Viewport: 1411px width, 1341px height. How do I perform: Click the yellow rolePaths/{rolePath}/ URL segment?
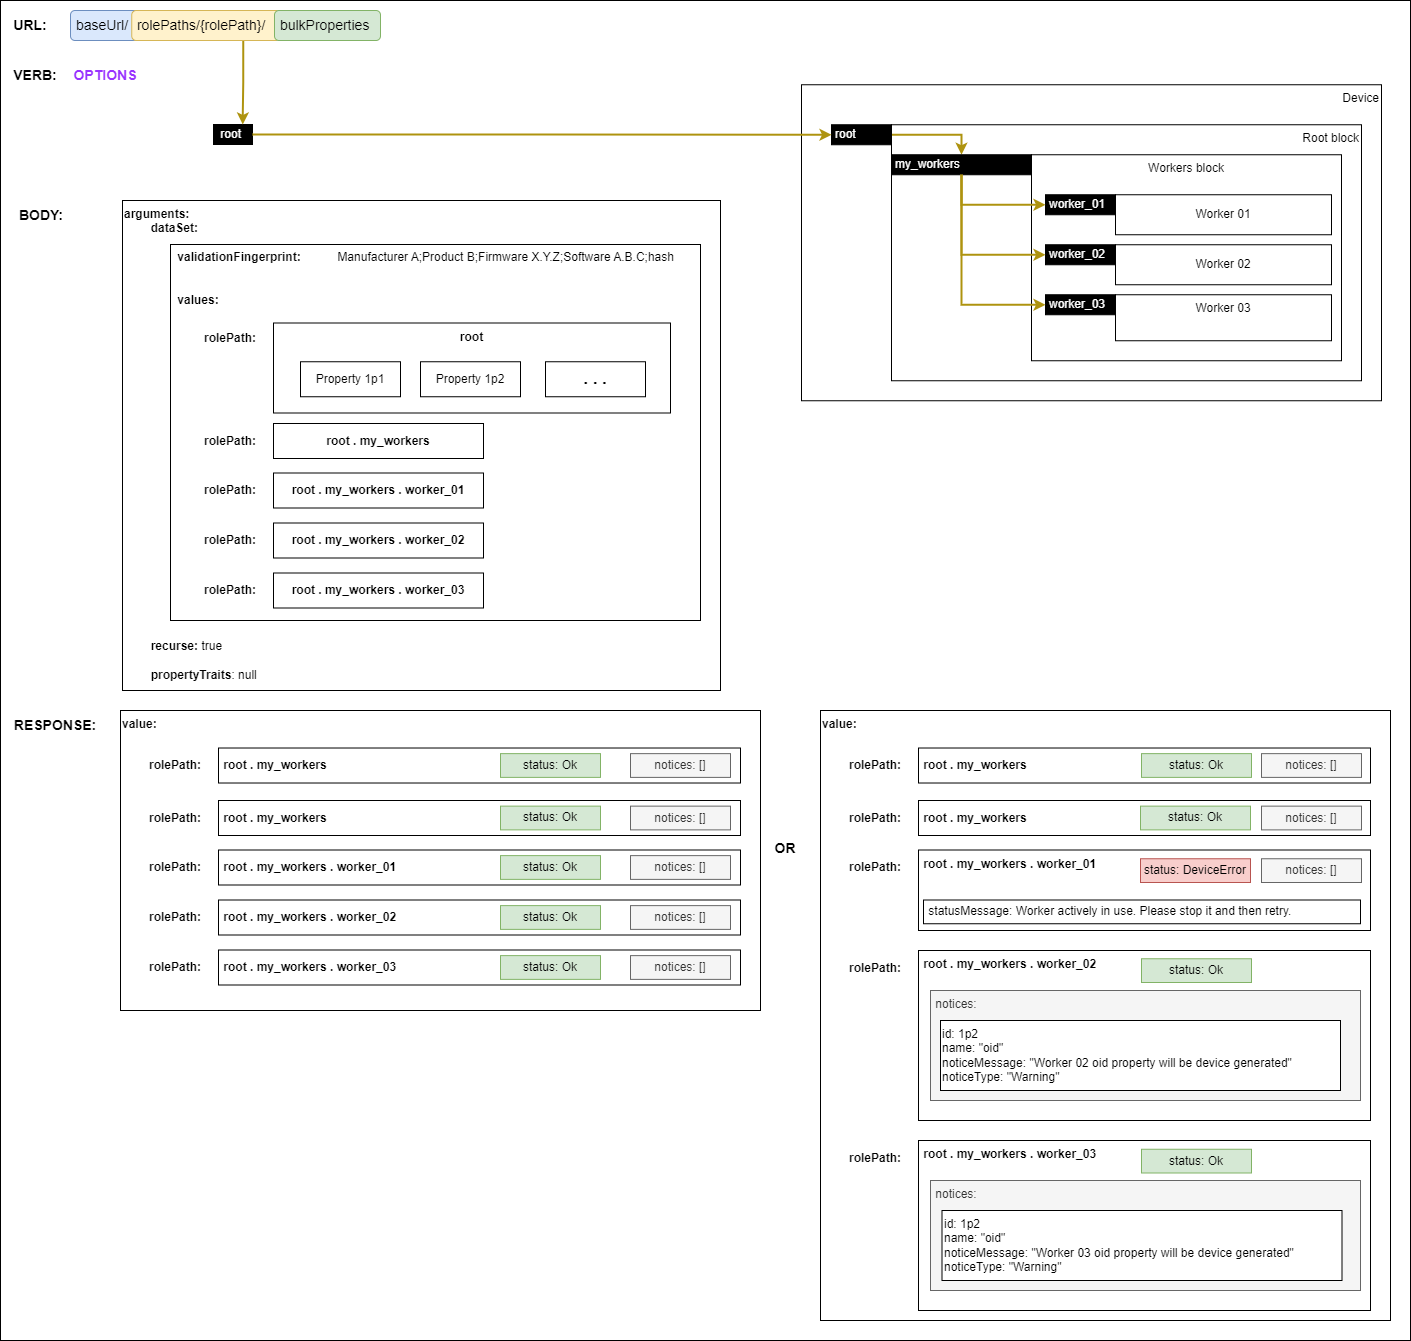coord(203,25)
